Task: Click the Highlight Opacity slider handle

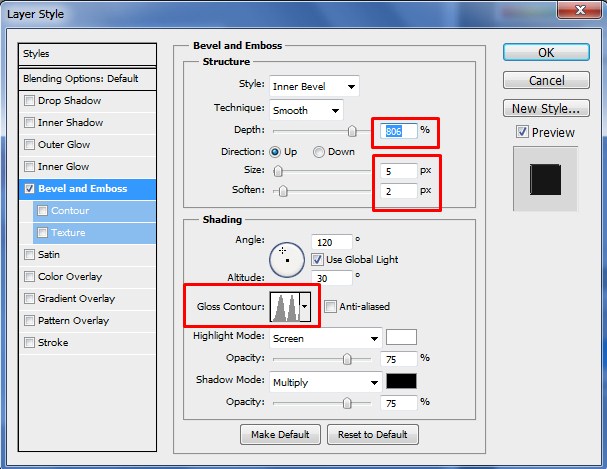Action: pos(347,359)
